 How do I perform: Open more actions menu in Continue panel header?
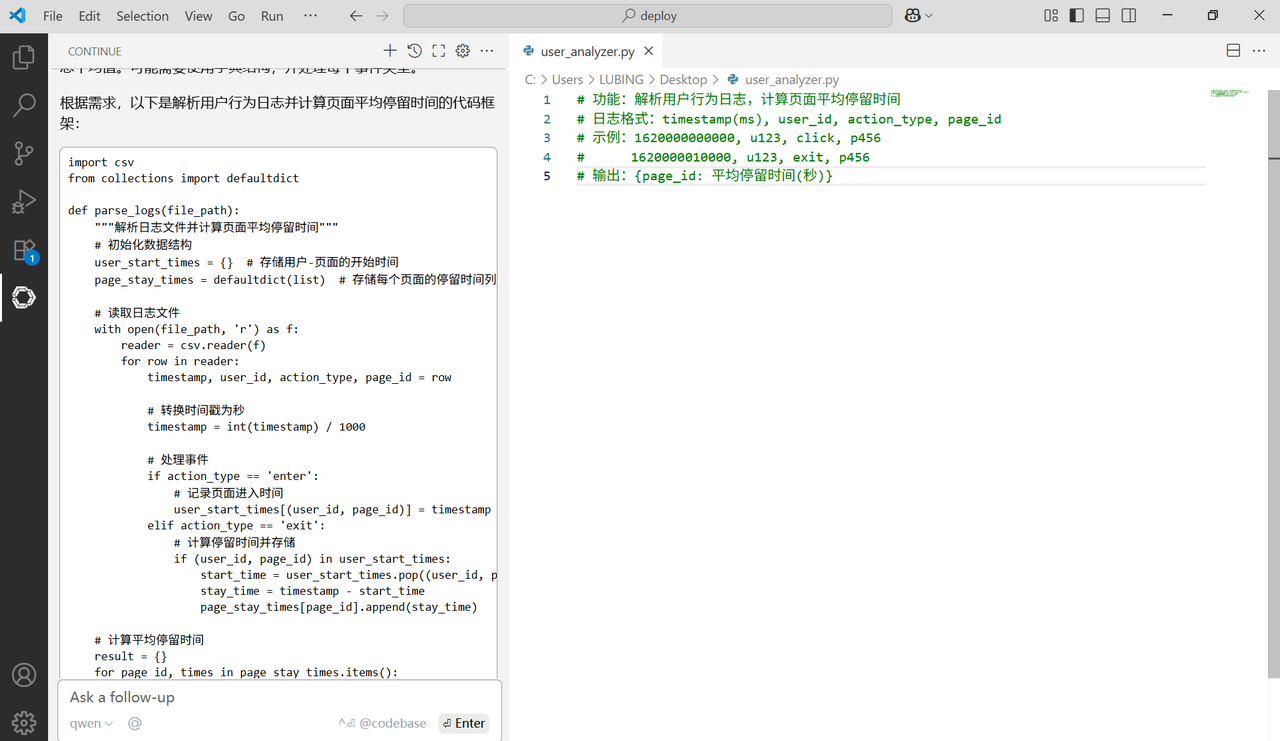(x=487, y=50)
